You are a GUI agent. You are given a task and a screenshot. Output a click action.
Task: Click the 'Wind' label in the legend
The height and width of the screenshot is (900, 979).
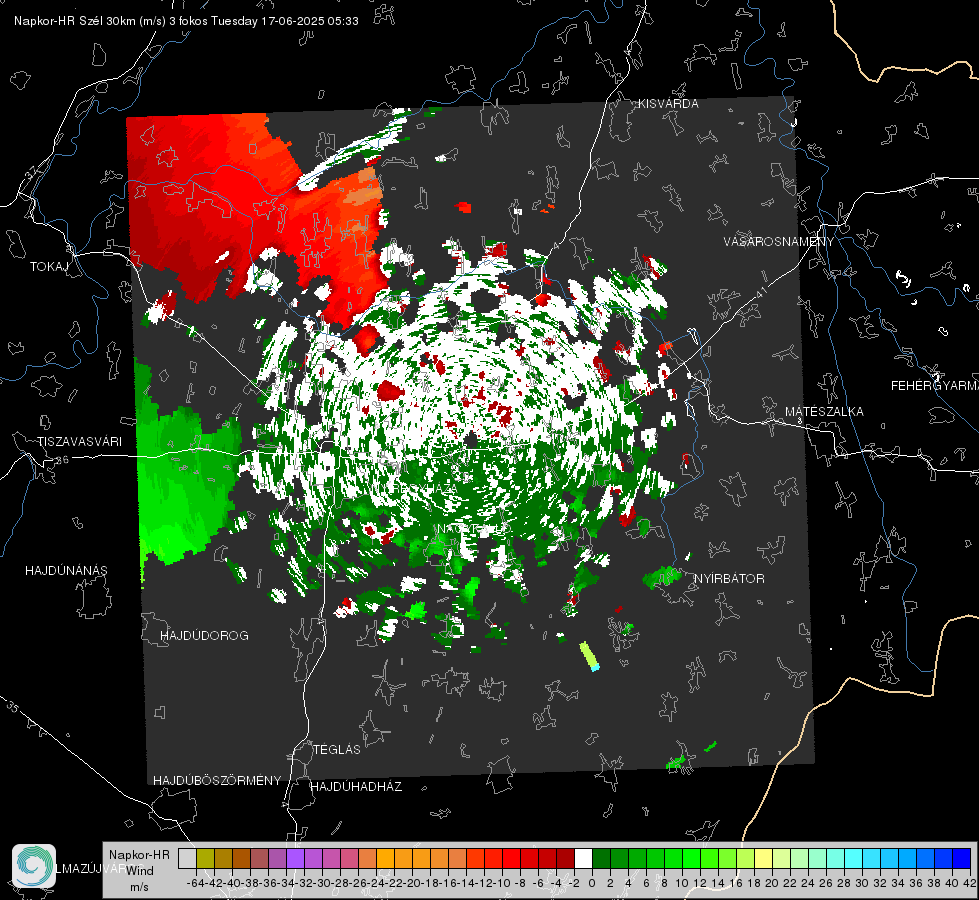pos(140,870)
